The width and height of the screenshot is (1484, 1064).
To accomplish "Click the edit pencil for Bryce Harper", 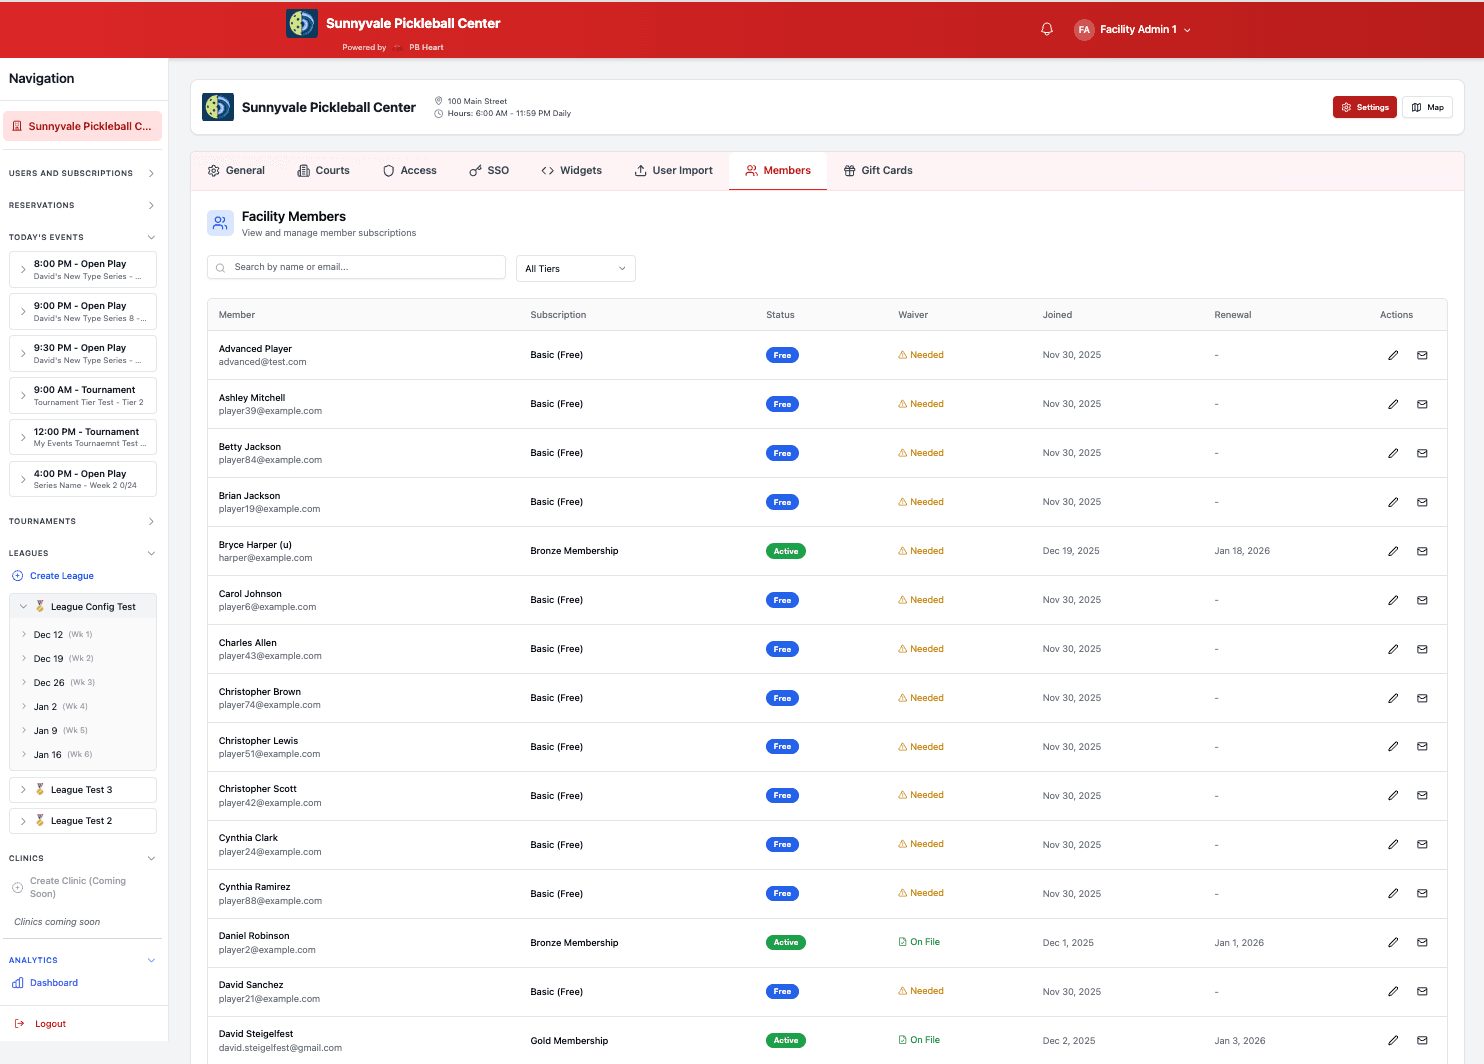I will pos(1393,551).
